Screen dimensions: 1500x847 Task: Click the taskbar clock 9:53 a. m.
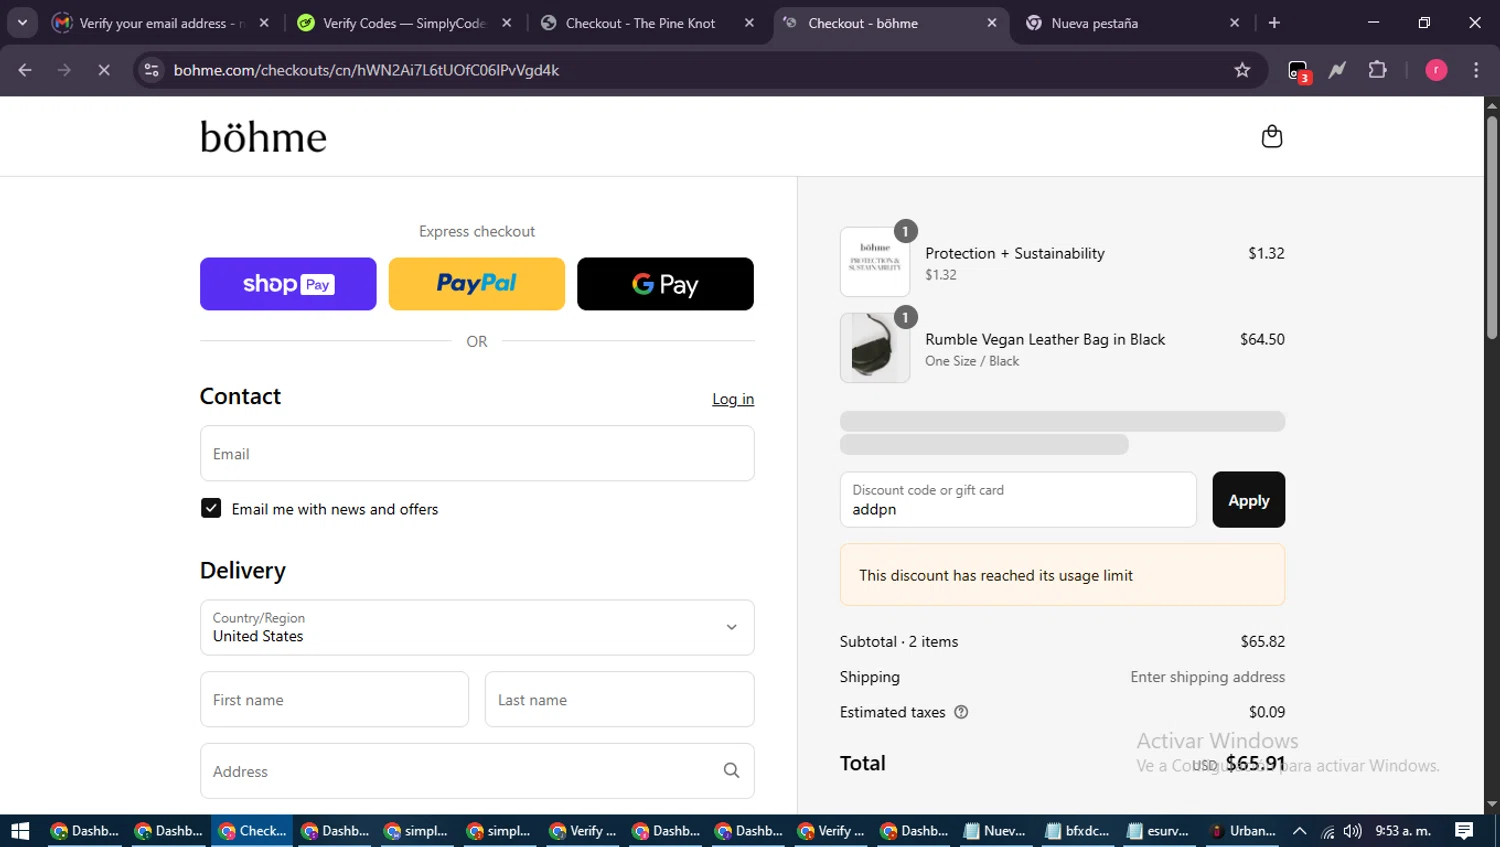[1403, 831]
